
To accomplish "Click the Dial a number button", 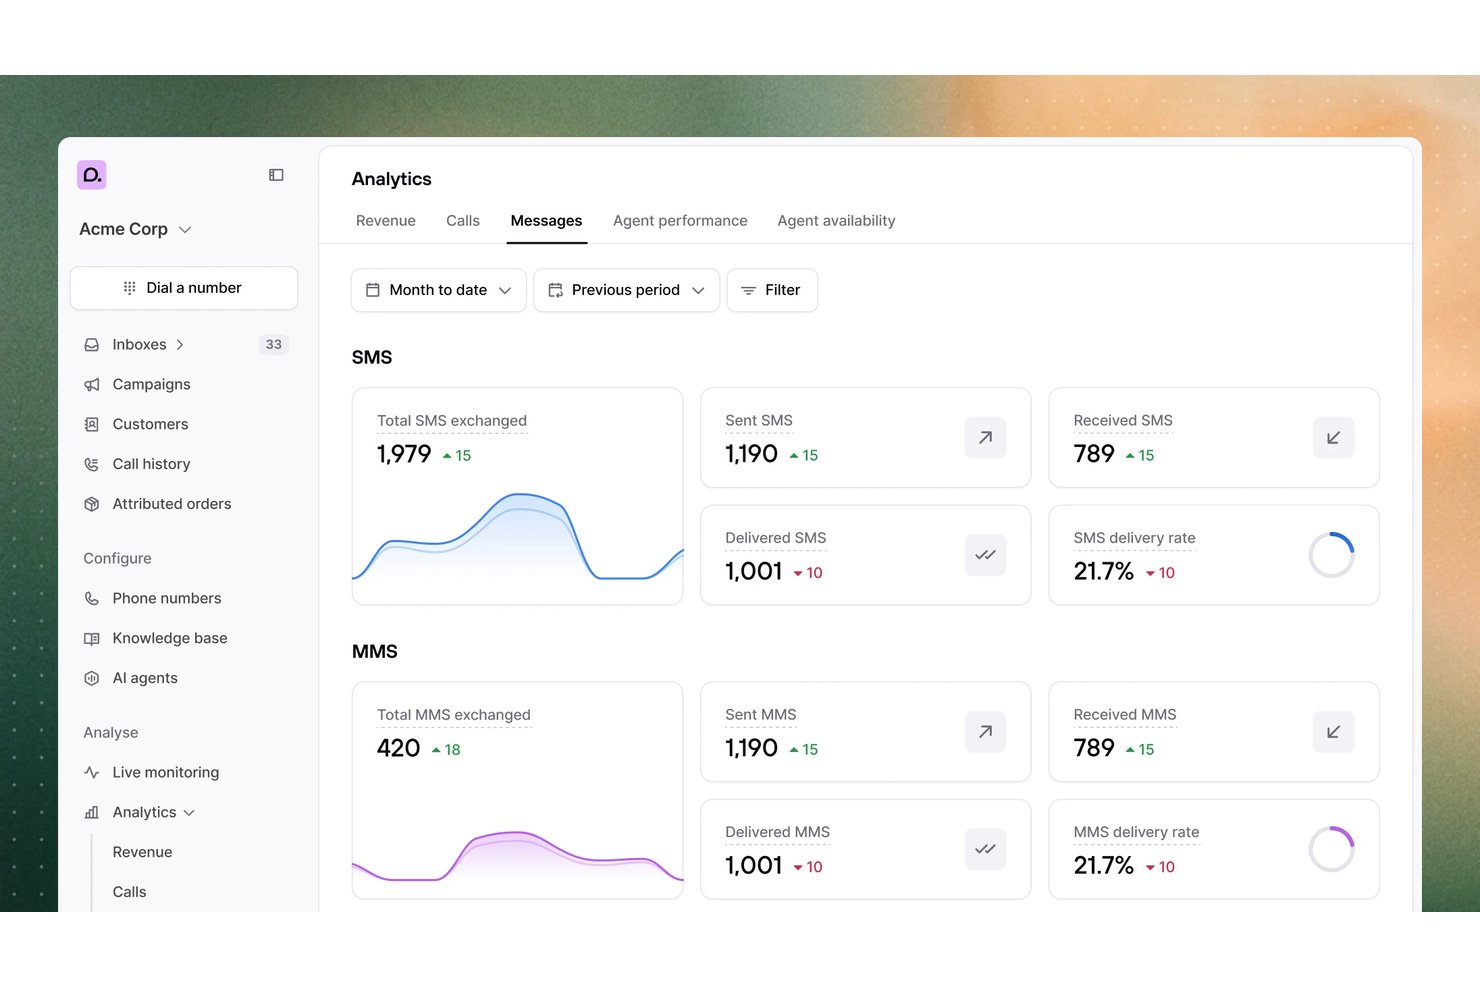I will coord(184,288).
